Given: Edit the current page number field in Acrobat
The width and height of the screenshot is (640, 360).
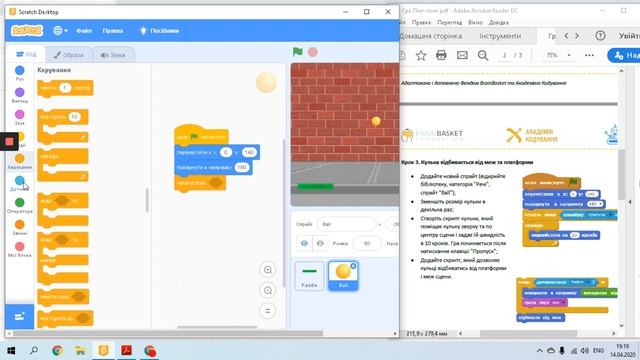Looking at the screenshot, I should [504, 55].
